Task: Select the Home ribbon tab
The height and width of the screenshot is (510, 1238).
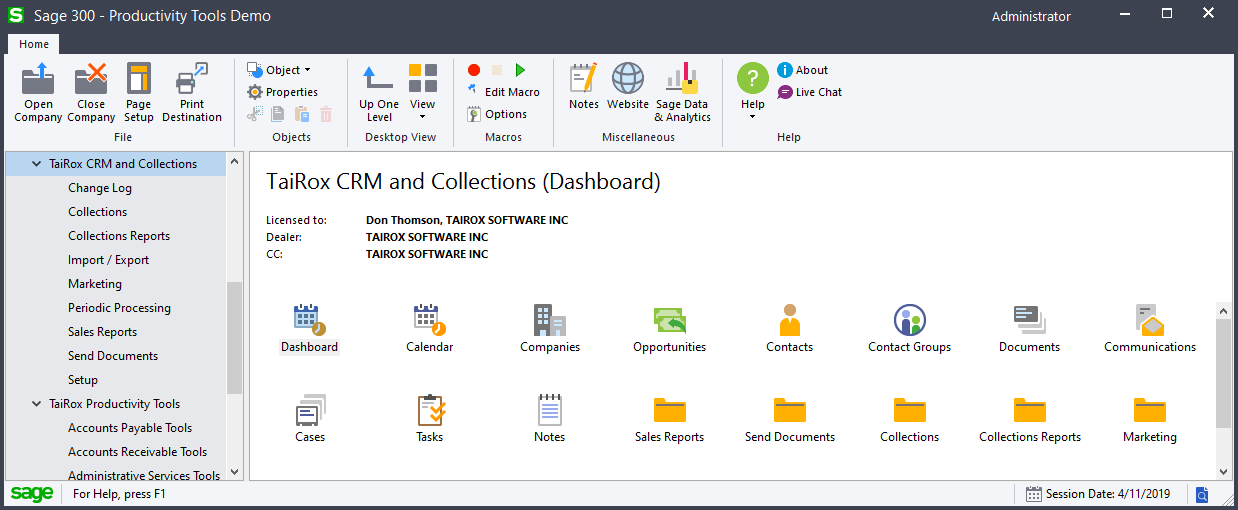Action: point(34,44)
